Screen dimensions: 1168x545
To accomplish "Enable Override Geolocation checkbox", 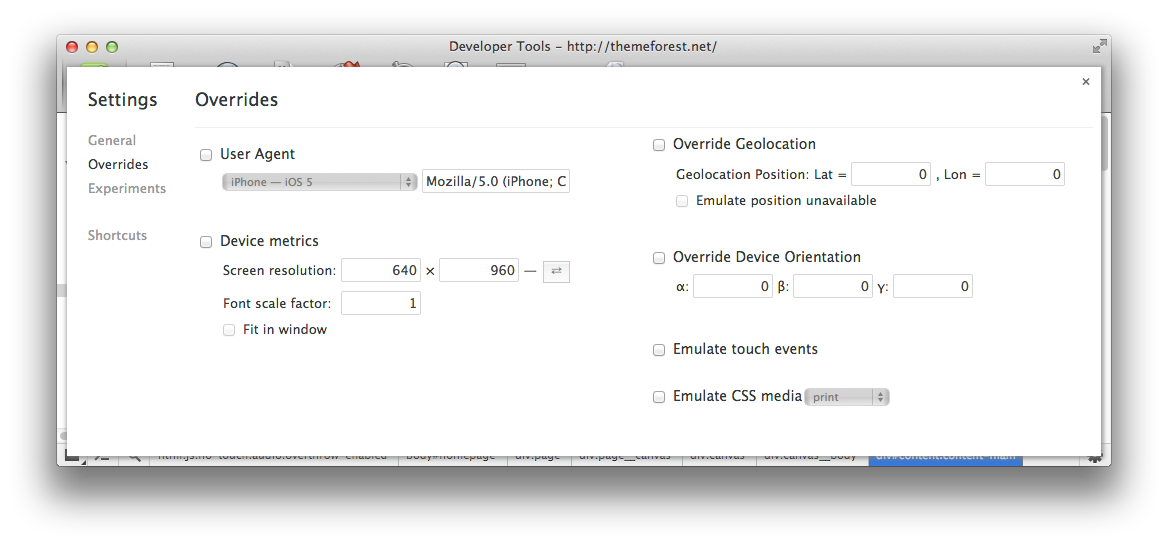I will coord(658,145).
